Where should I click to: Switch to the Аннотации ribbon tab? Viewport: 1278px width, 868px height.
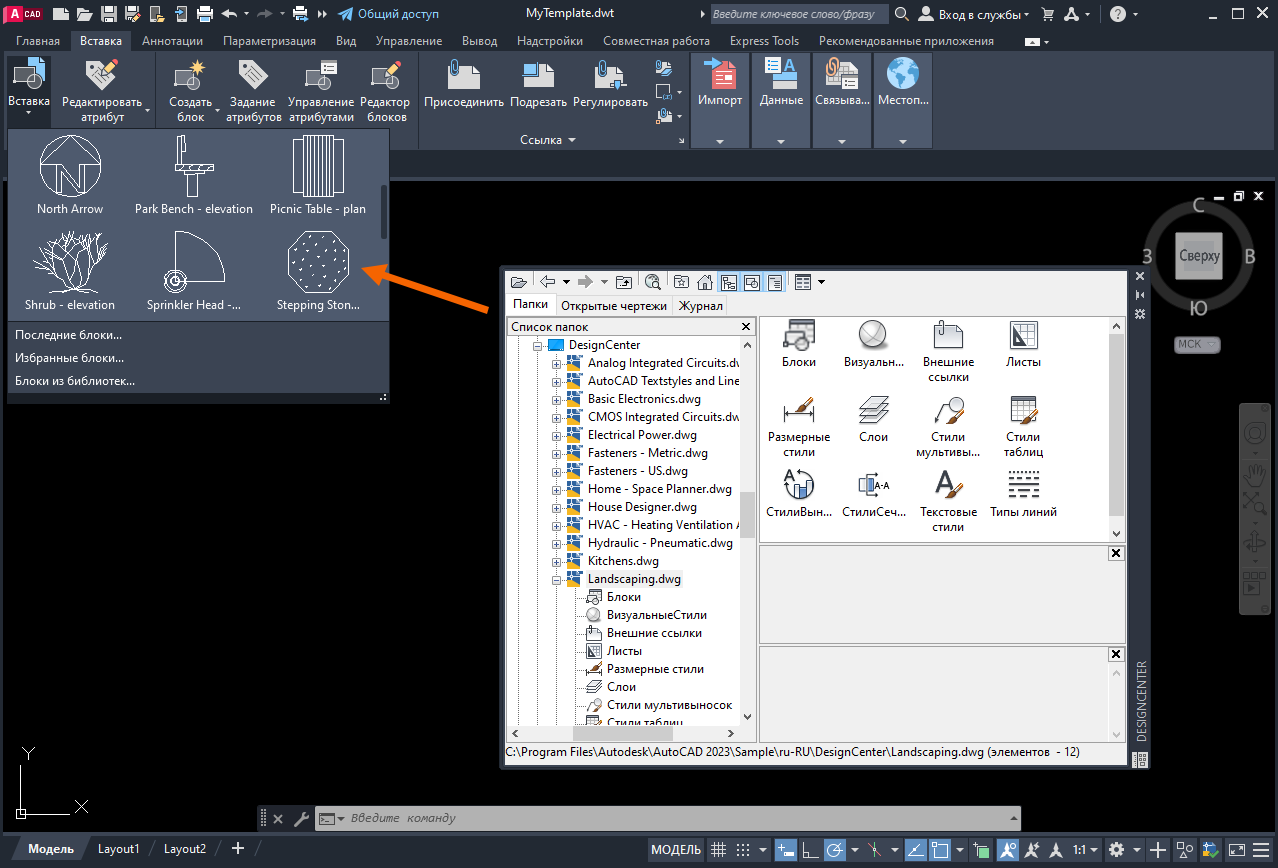coord(172,41)
